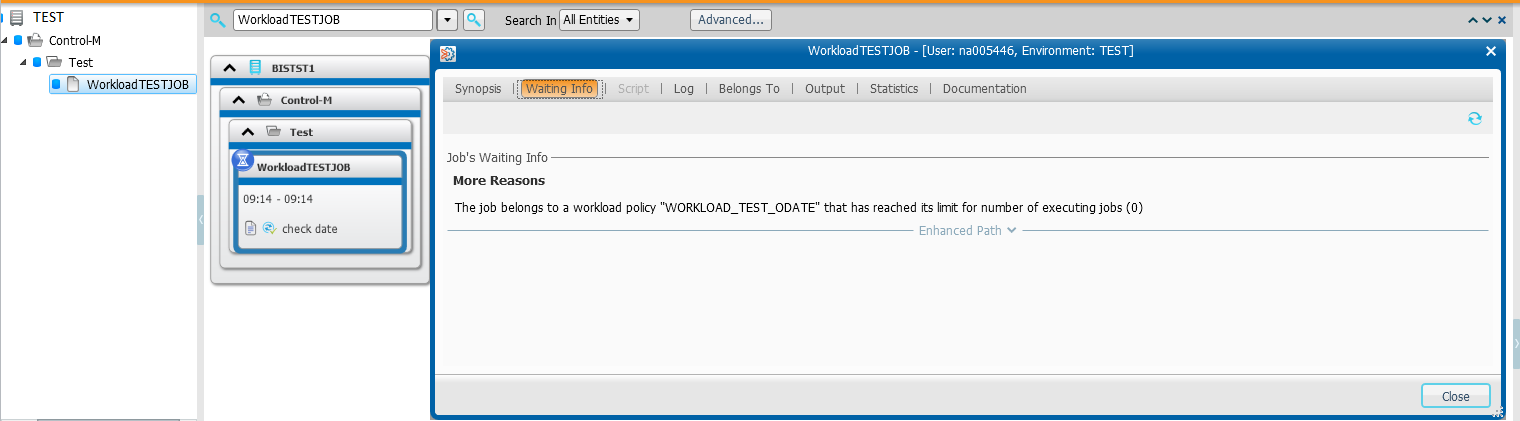Click the hourglass wait status icon on WorkloadTESTJOB
This screenshot has width=1520, height=421.
(x=242, y=160)
